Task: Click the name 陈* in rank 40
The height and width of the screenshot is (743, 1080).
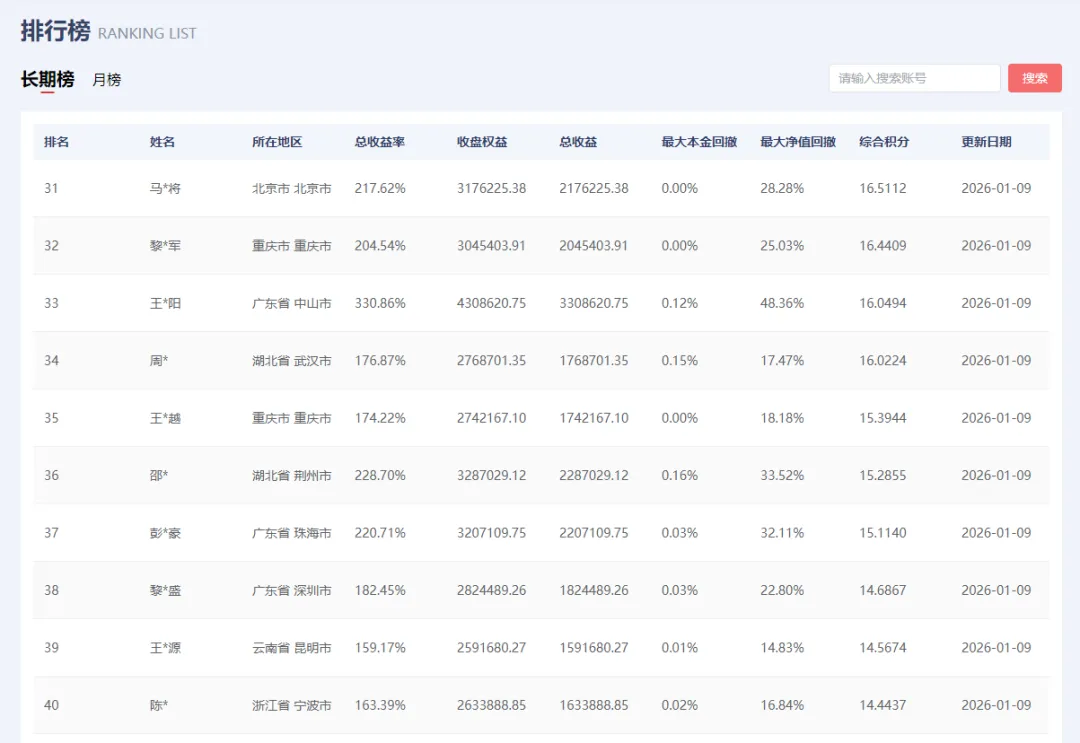Action: pyautogui.click(x=159, y=705)
